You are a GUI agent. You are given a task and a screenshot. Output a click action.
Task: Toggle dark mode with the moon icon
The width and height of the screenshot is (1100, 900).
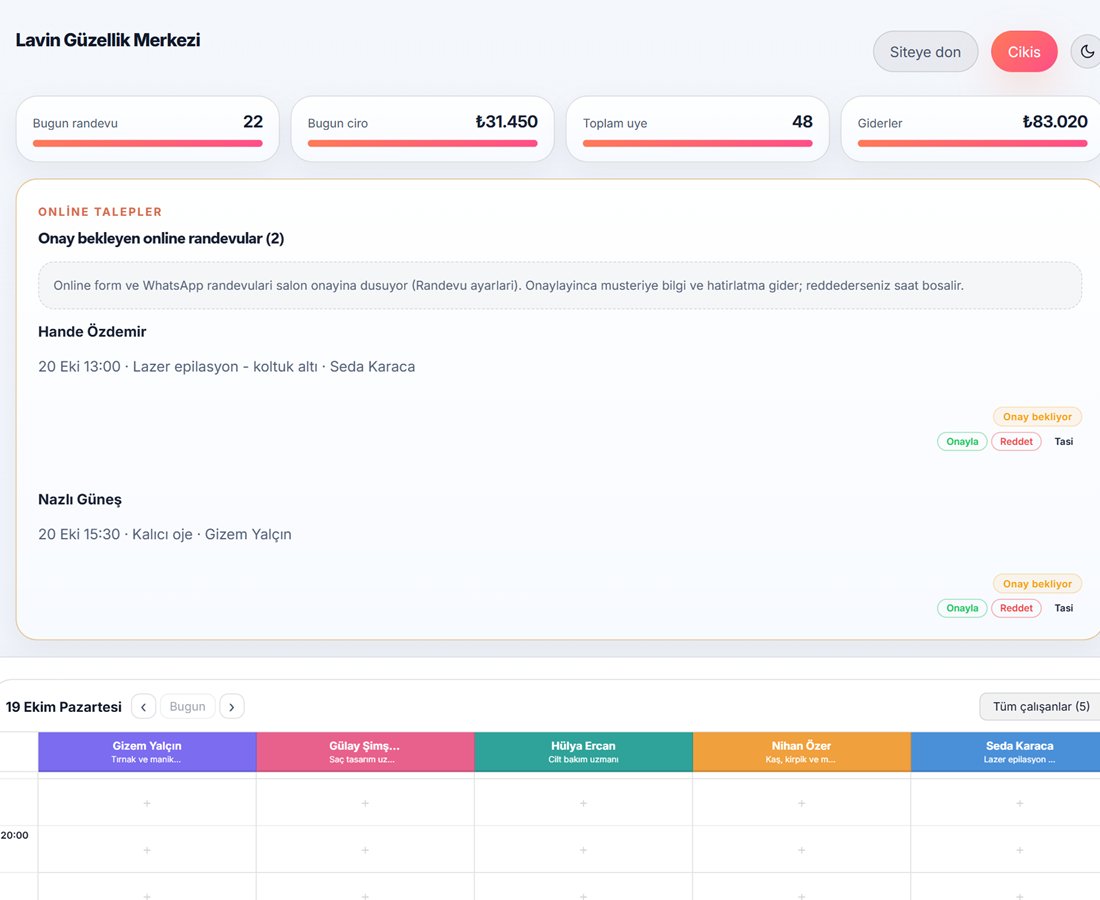coord(1087,52)
